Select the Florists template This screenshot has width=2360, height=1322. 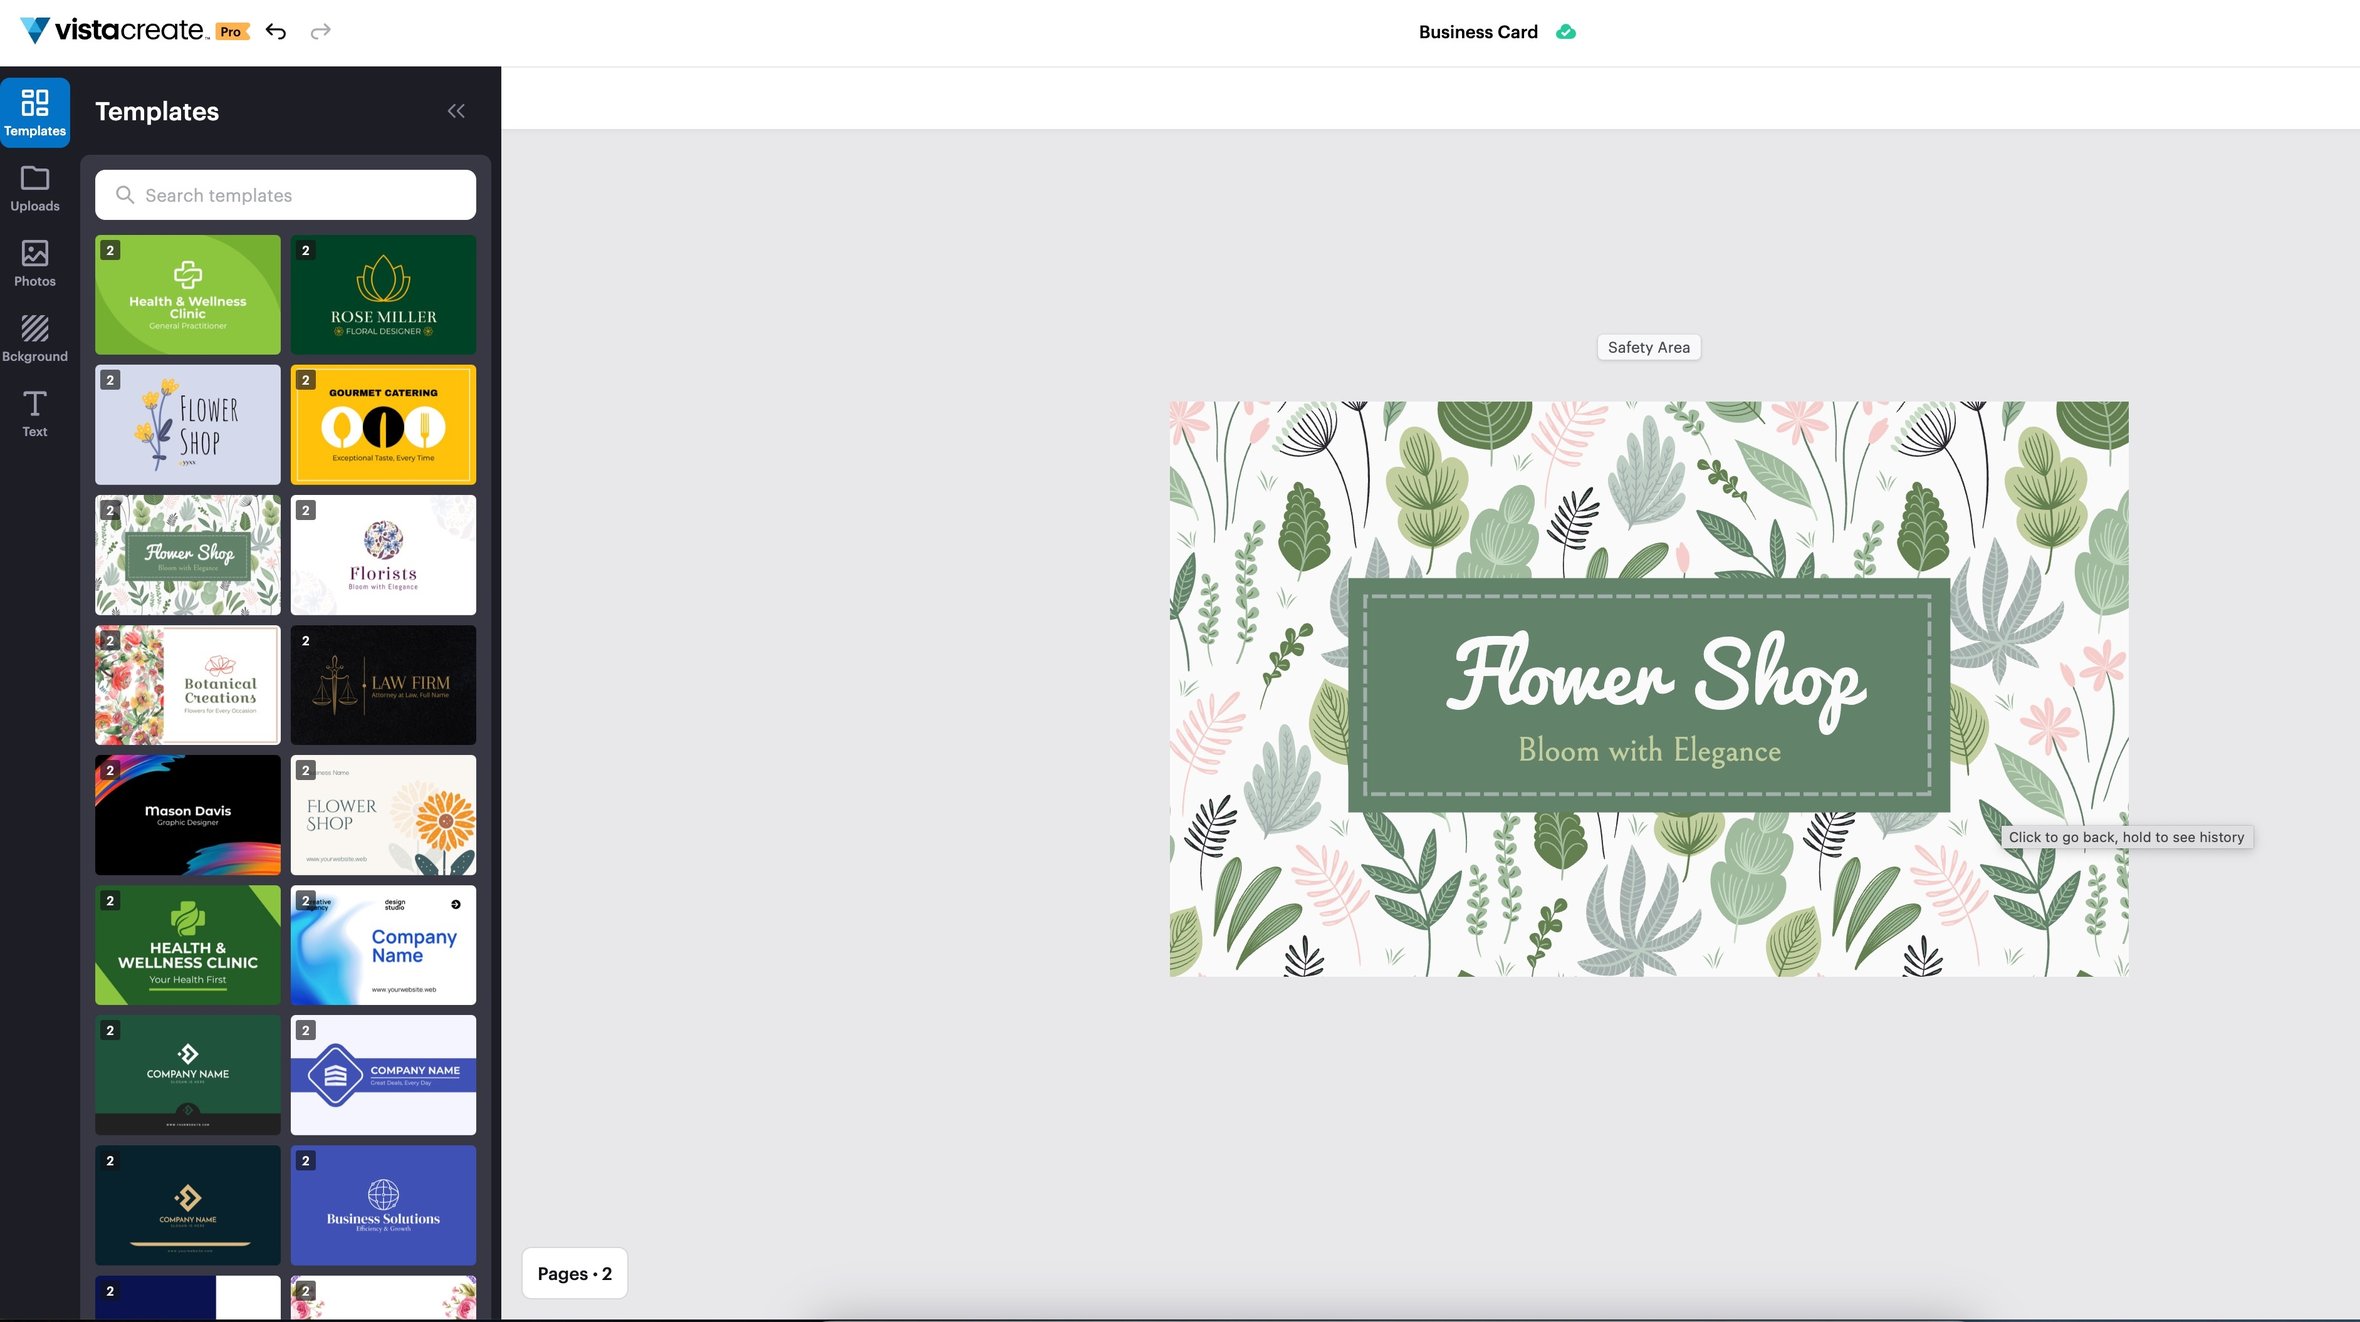pyautogui.click(x=383, y=555)
